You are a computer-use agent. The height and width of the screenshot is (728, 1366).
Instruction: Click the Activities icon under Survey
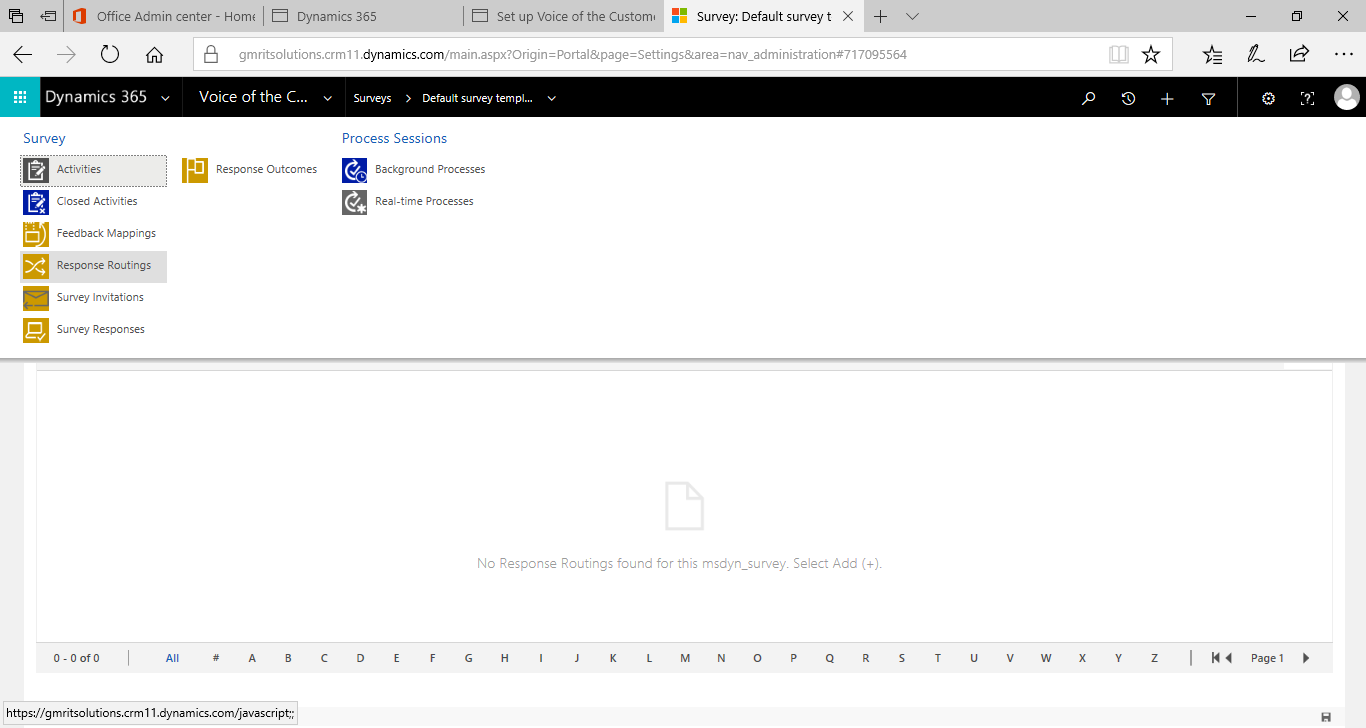click(36, 170)
